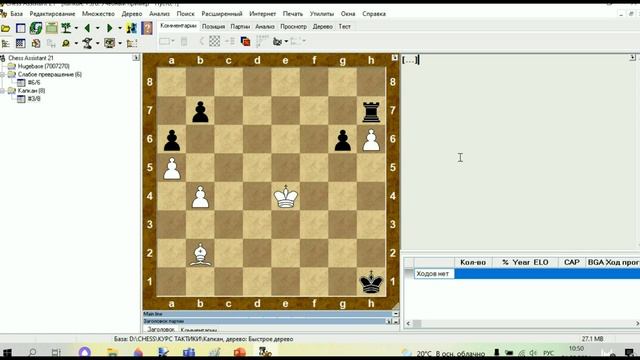Click the new window icon in toolbar

point(20,28)
